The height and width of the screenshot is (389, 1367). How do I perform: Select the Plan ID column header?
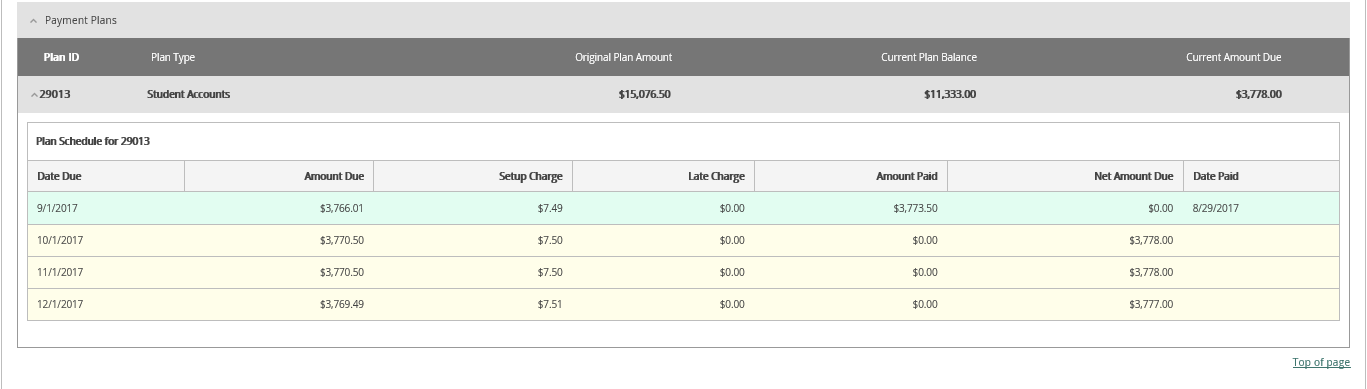coord(61,57)
